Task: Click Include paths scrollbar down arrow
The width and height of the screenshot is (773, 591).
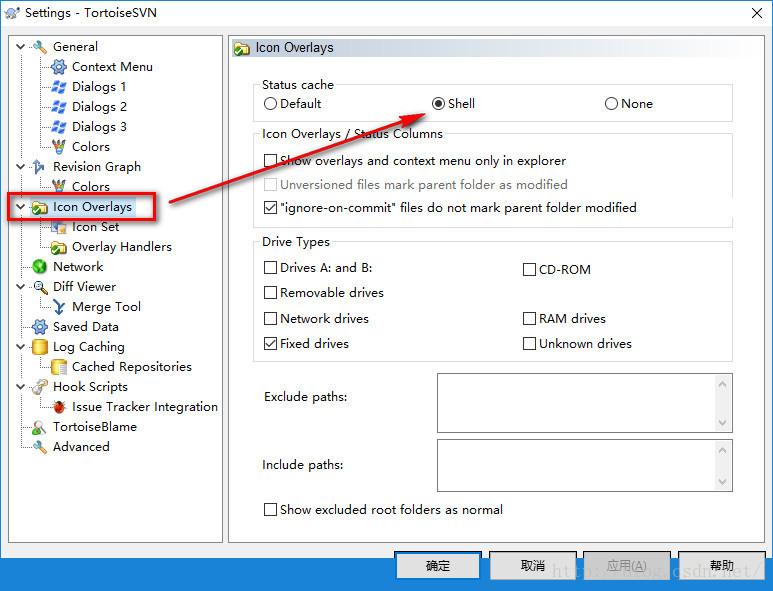Action: [723, 482]
